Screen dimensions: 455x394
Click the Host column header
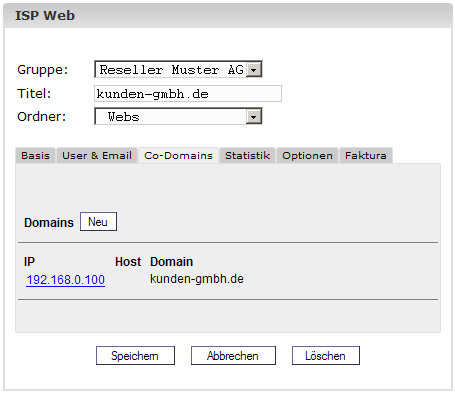[128, 262]
